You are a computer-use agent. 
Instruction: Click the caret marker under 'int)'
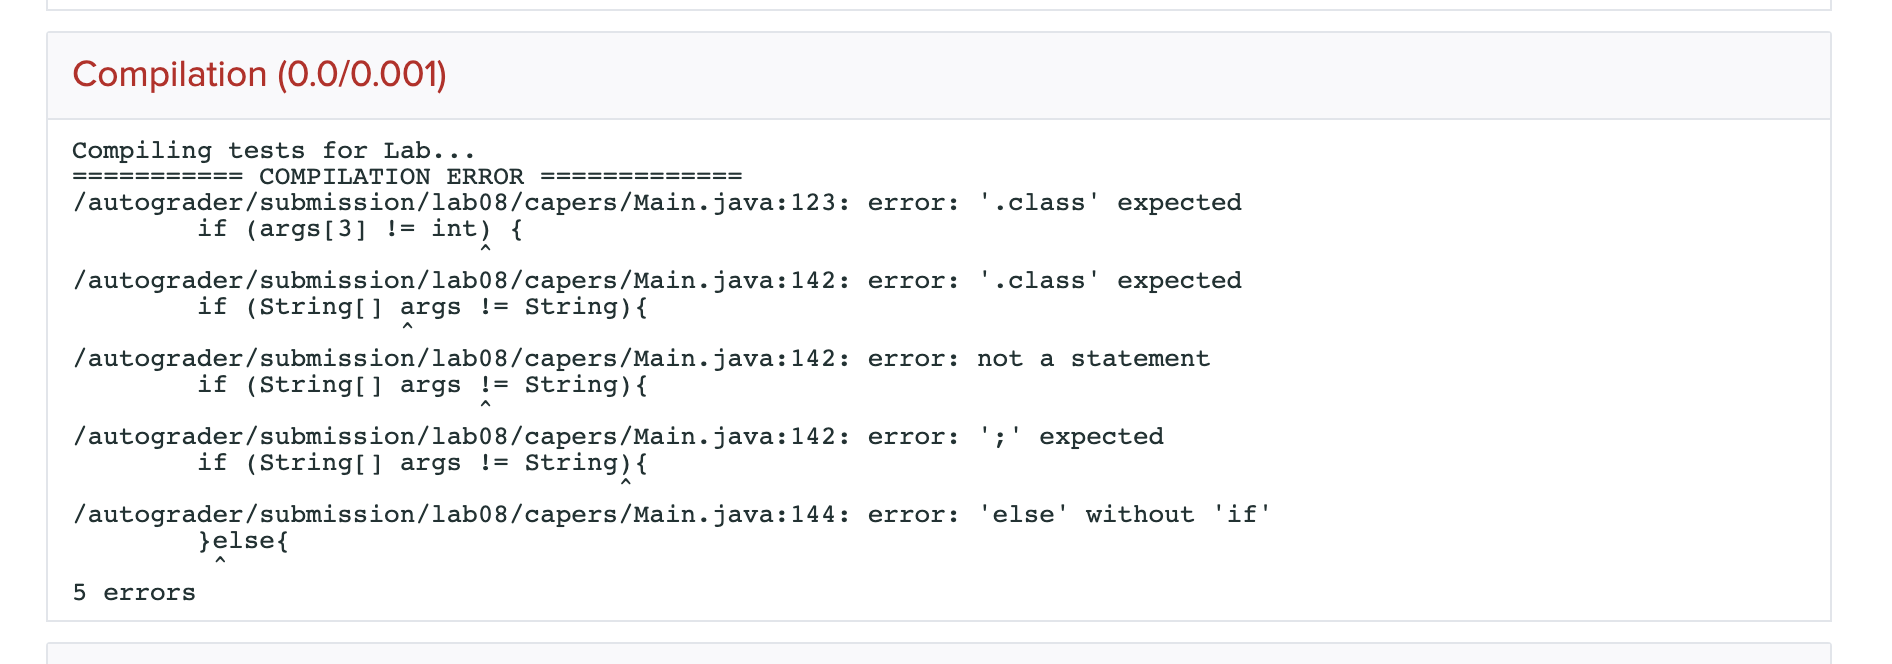click(x=485, y=248)
